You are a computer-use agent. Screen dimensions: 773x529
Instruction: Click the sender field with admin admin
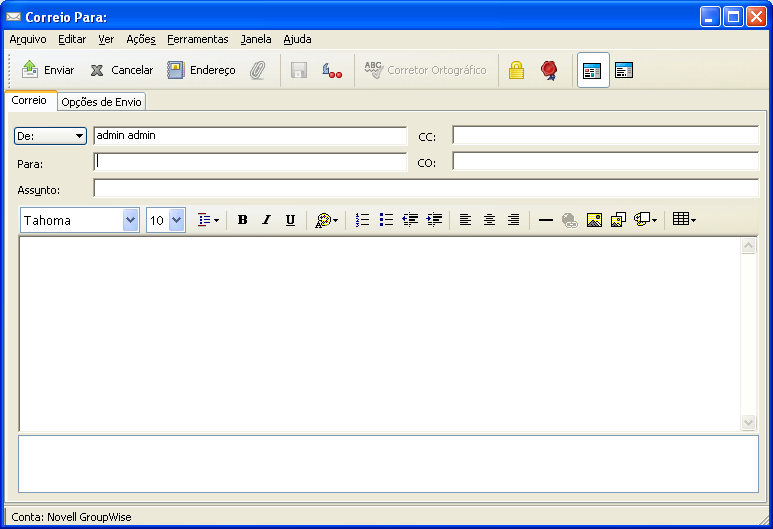250,136
